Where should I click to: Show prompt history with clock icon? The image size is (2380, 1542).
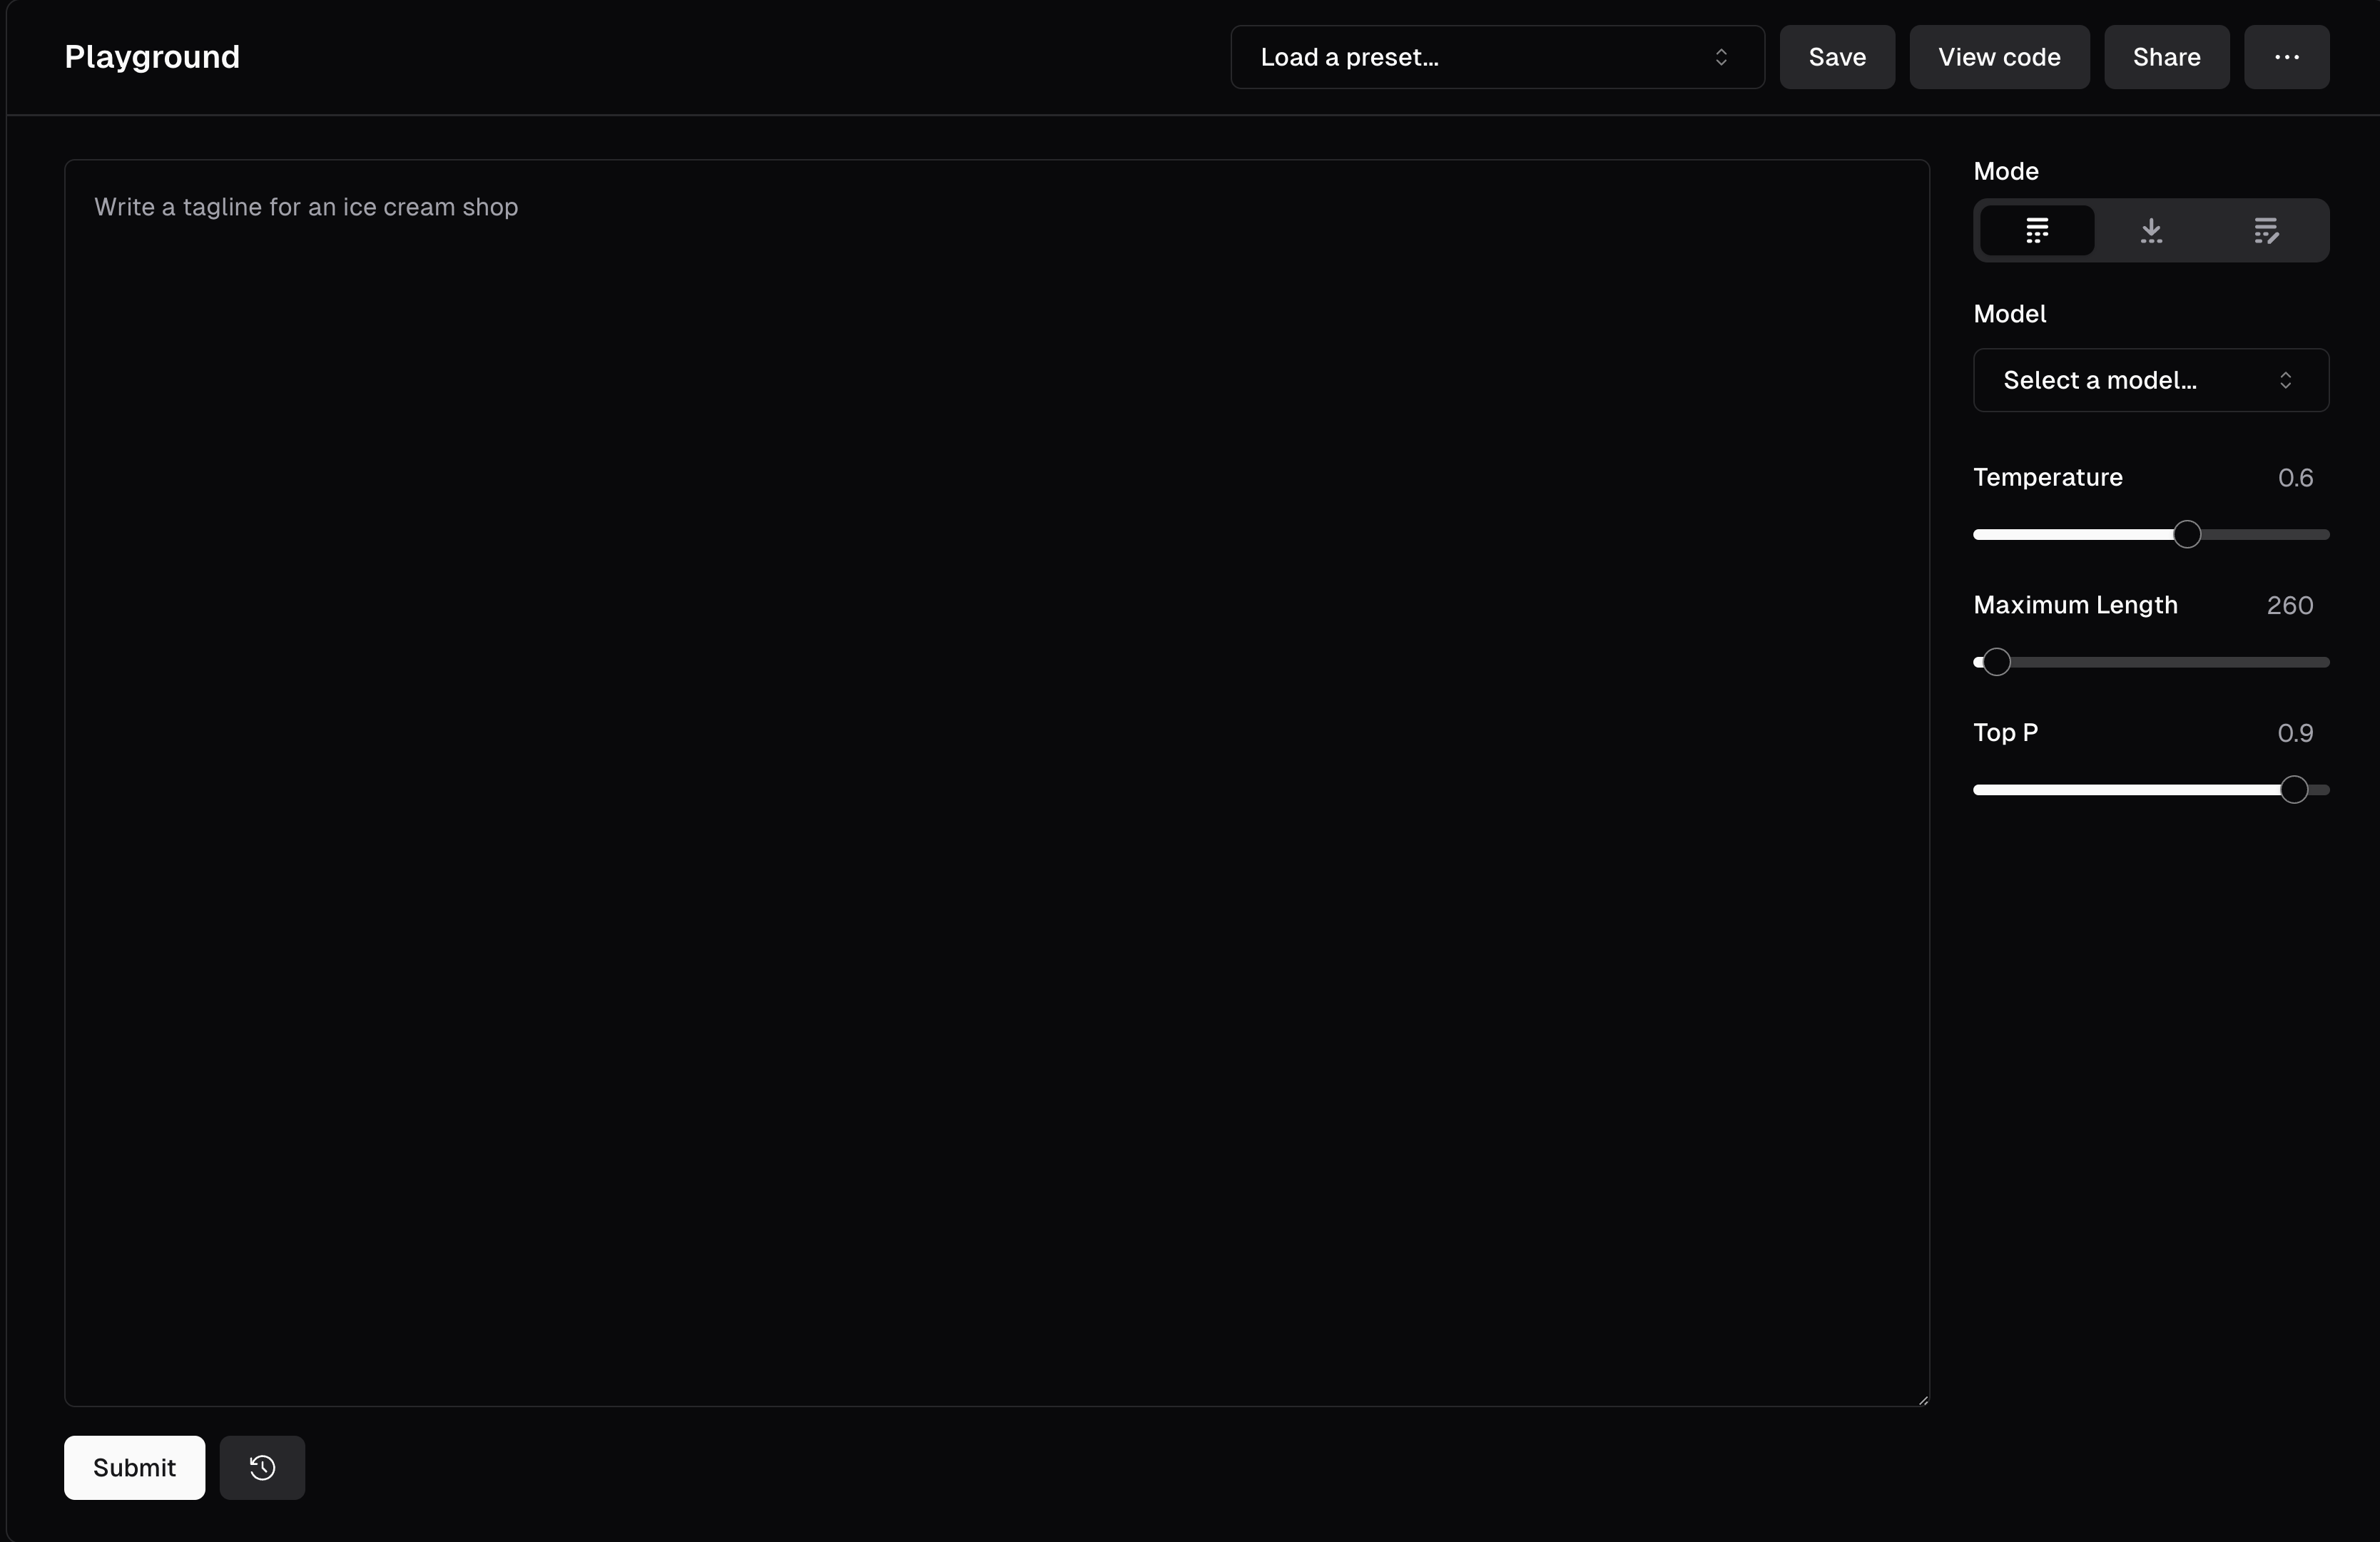pos(262,1467)
